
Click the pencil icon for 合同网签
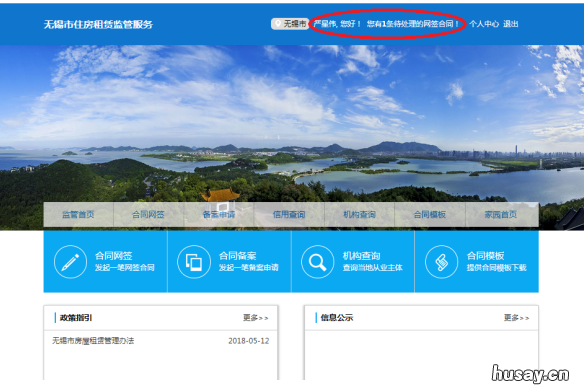[x=70, y=262]
